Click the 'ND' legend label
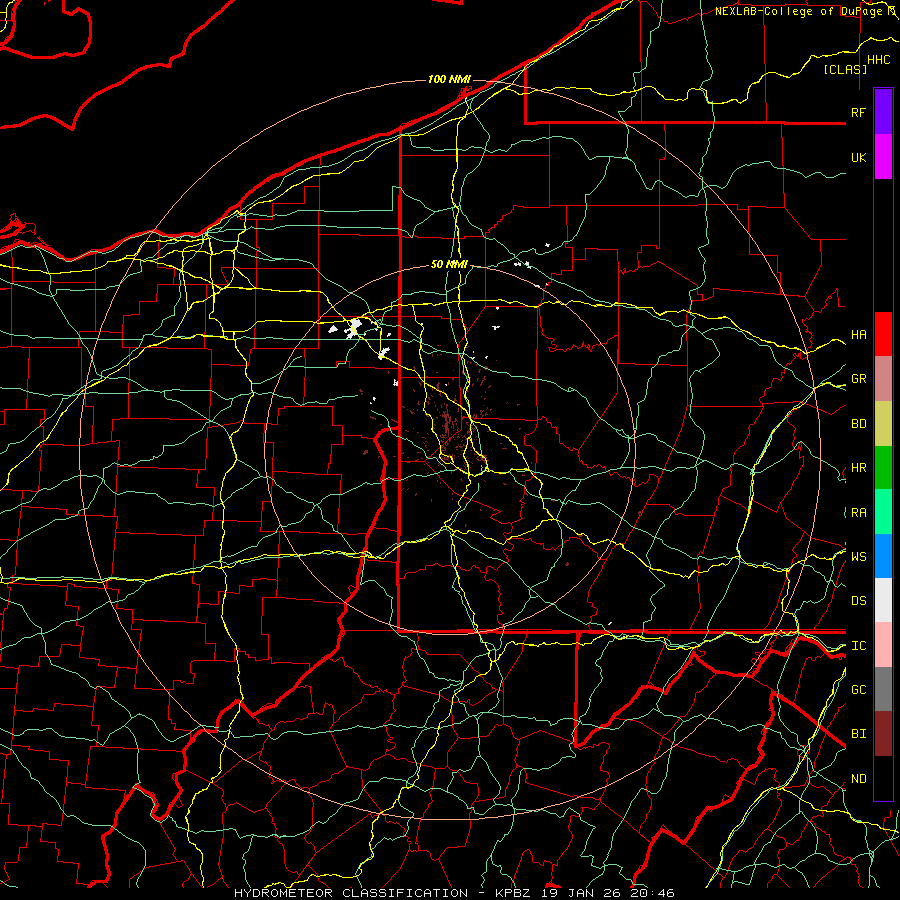The image size is (900, 900). click(x=859, y=778)
